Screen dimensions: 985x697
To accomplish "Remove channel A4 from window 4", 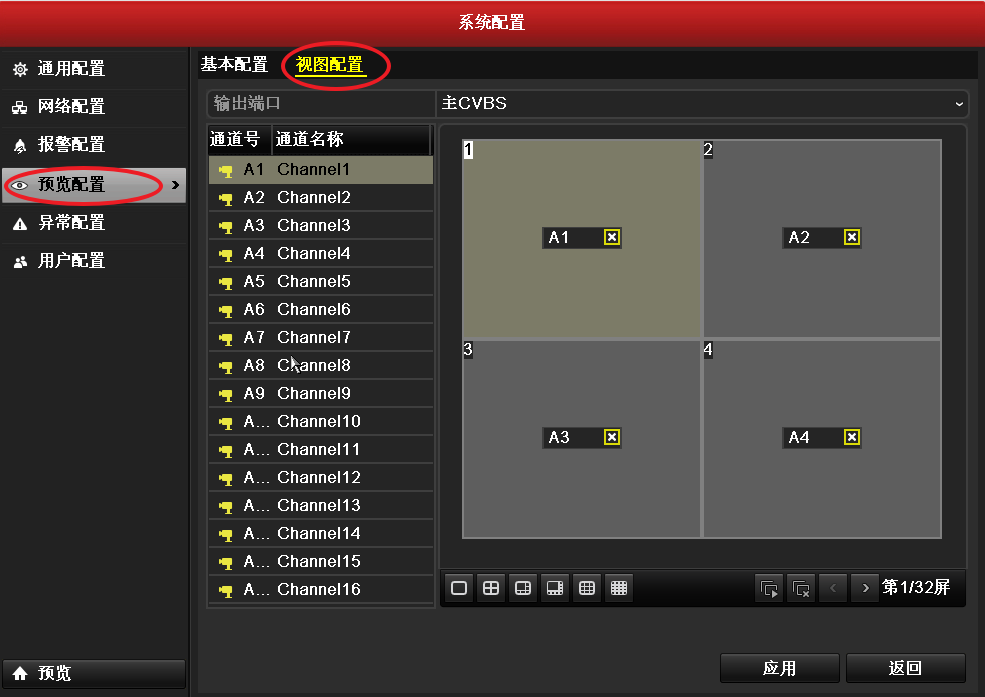I will 852,437.
